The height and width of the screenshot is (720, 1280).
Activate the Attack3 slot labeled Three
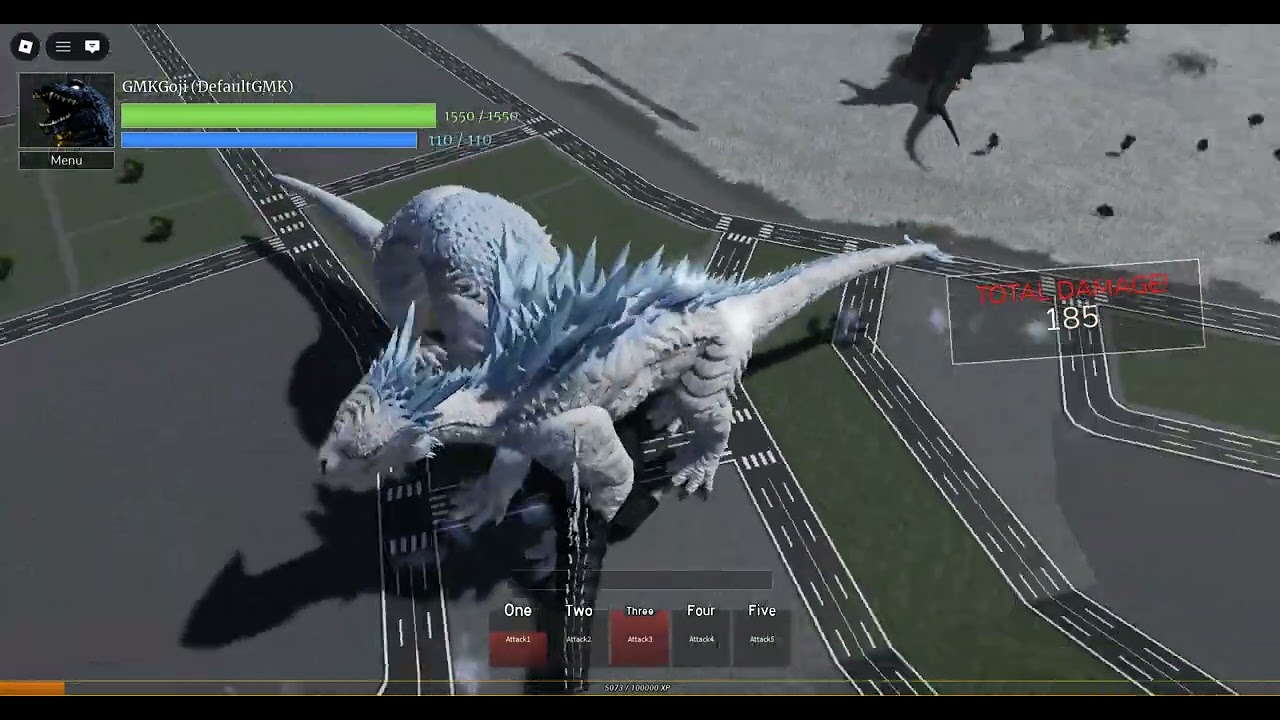tap(640, 639)
